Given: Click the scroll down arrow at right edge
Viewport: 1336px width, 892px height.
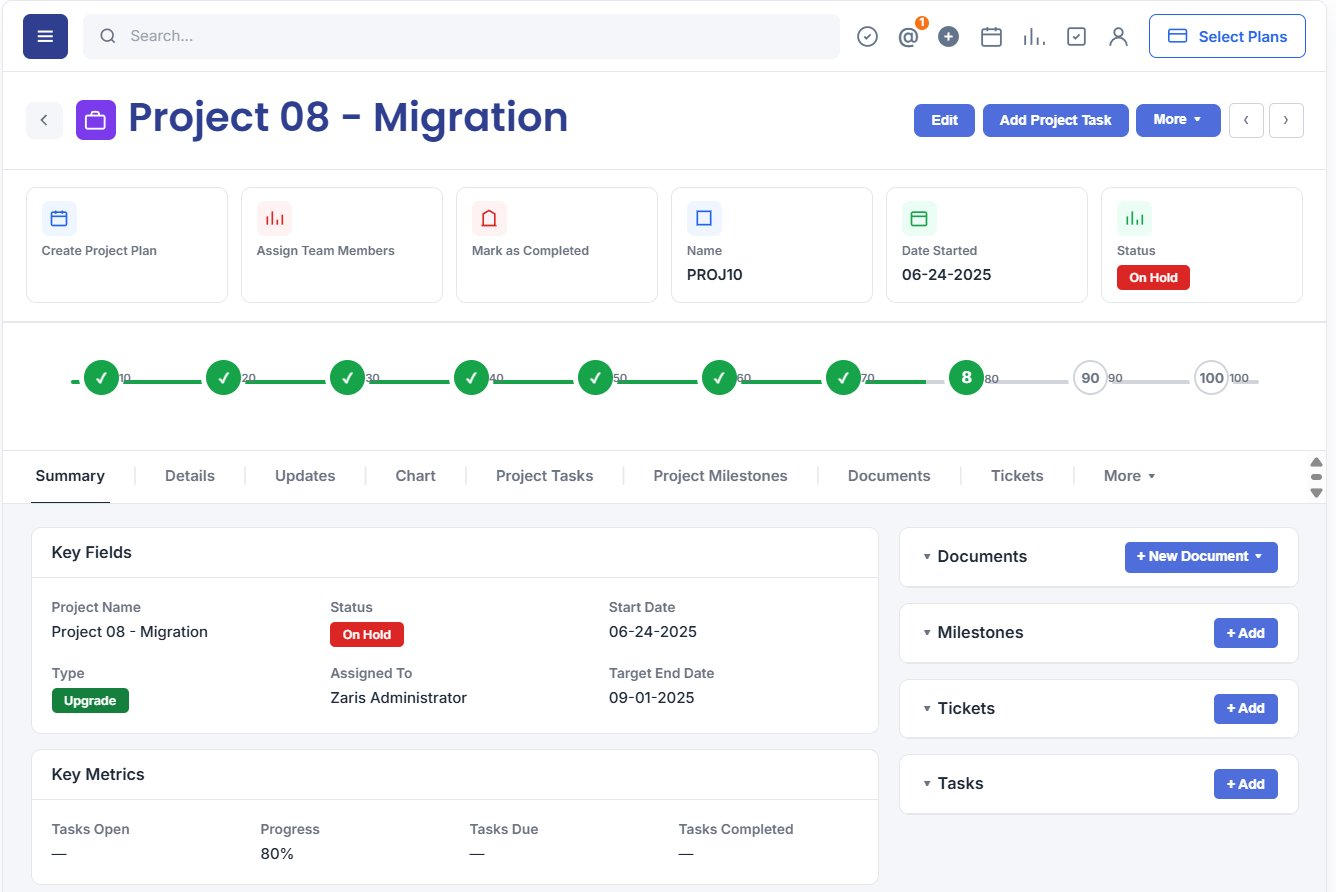Looking at the screenshot, I should pos(1316,493).
